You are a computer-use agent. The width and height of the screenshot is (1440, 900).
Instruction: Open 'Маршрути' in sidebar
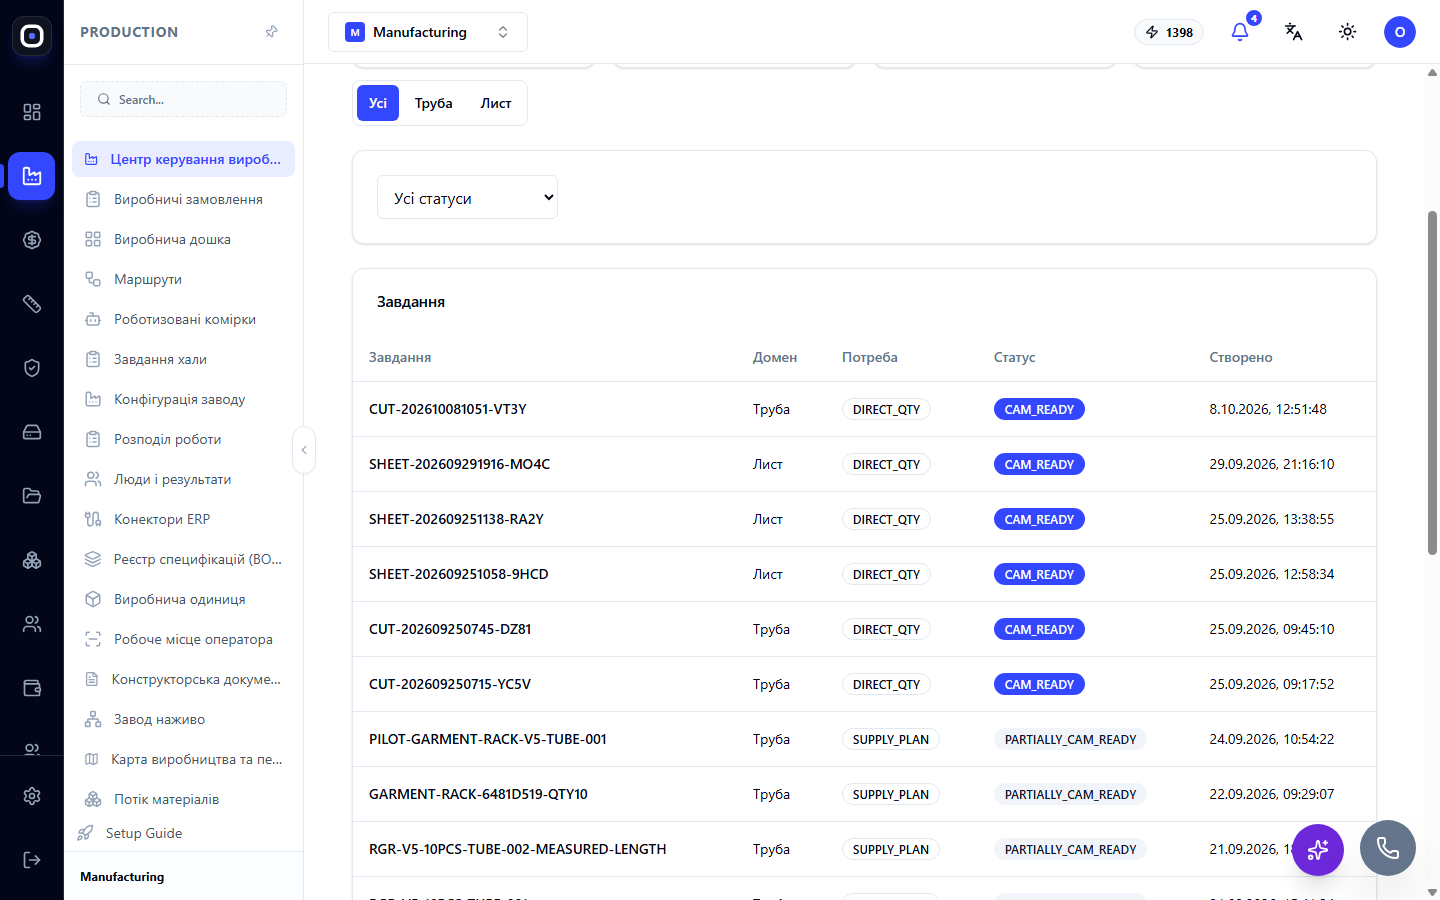click(183, 279)
